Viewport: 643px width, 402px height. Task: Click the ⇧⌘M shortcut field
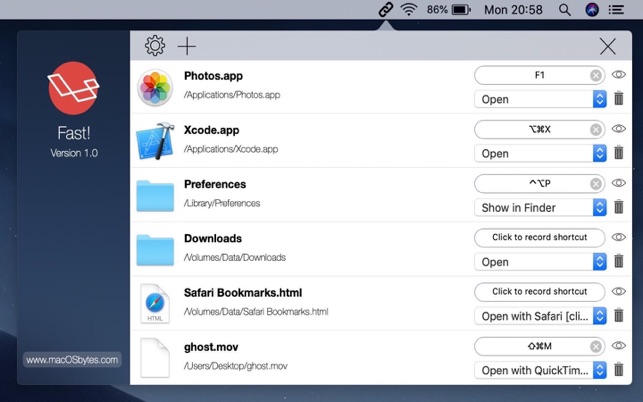pos(539,346)
